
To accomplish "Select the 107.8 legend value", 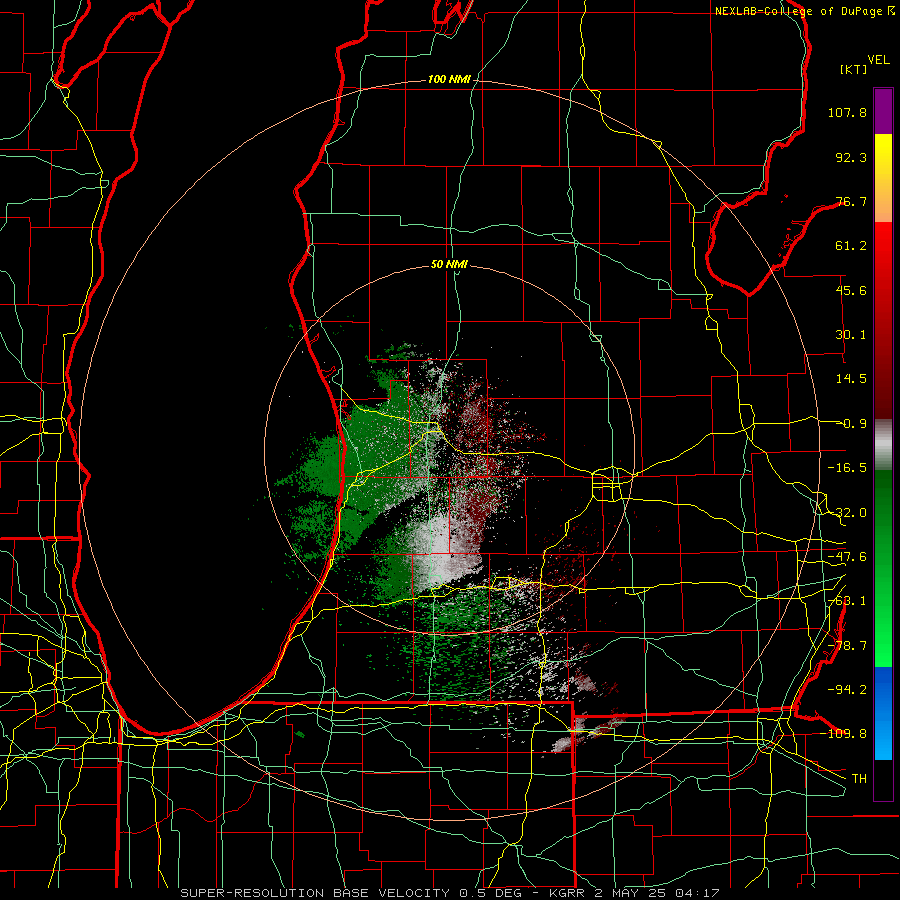I will 847,112.
